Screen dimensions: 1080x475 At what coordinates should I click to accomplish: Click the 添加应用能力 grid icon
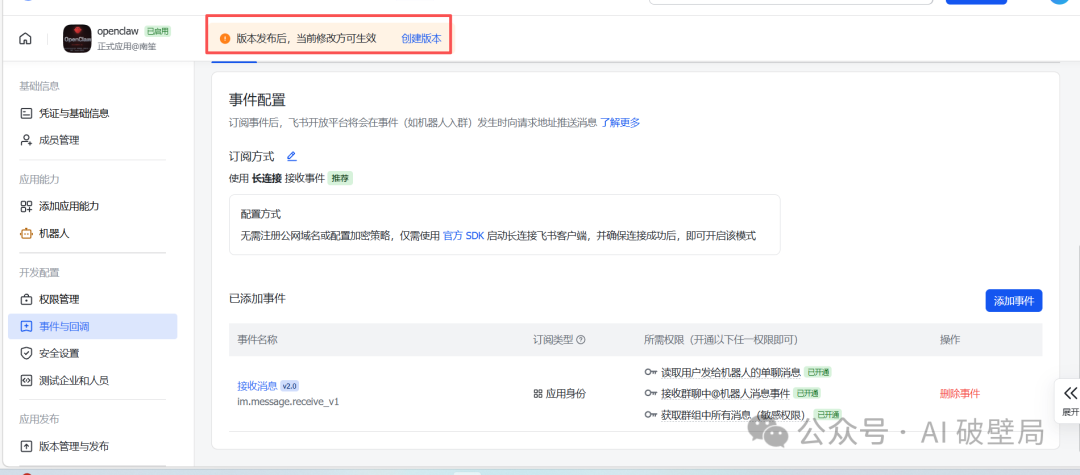26,206
